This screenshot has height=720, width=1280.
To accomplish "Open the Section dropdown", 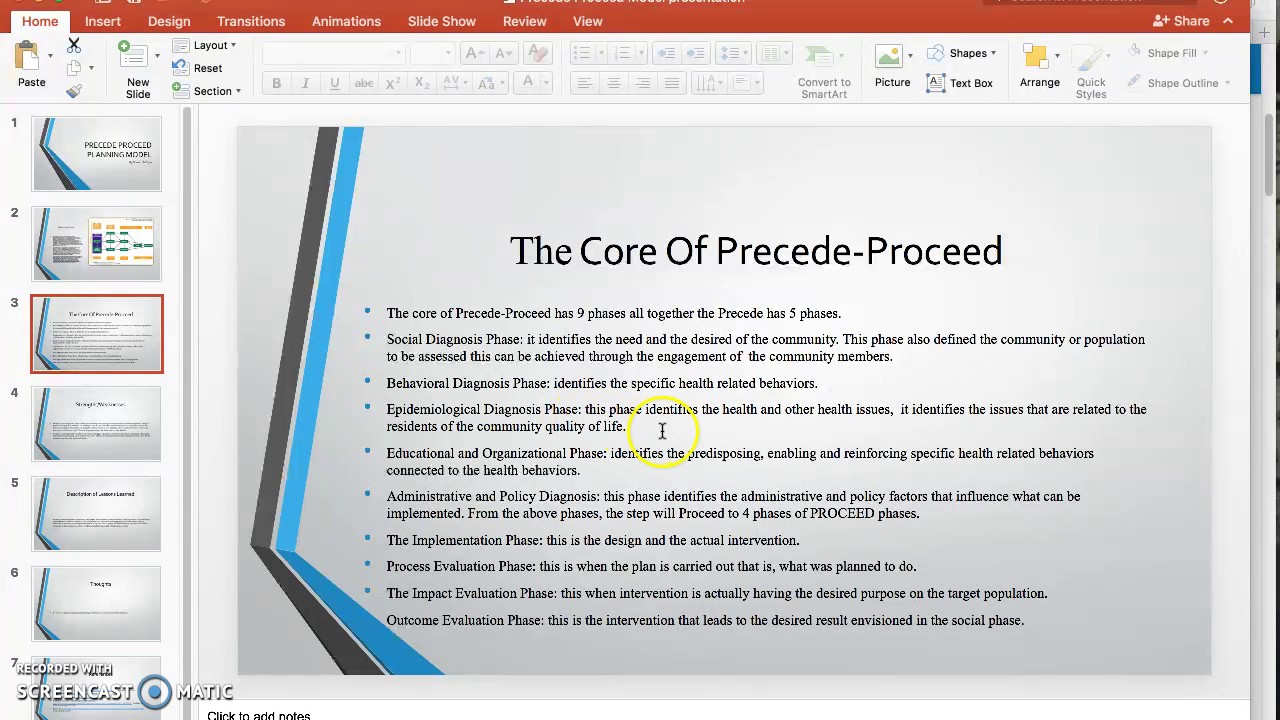I will coord(207,91).
